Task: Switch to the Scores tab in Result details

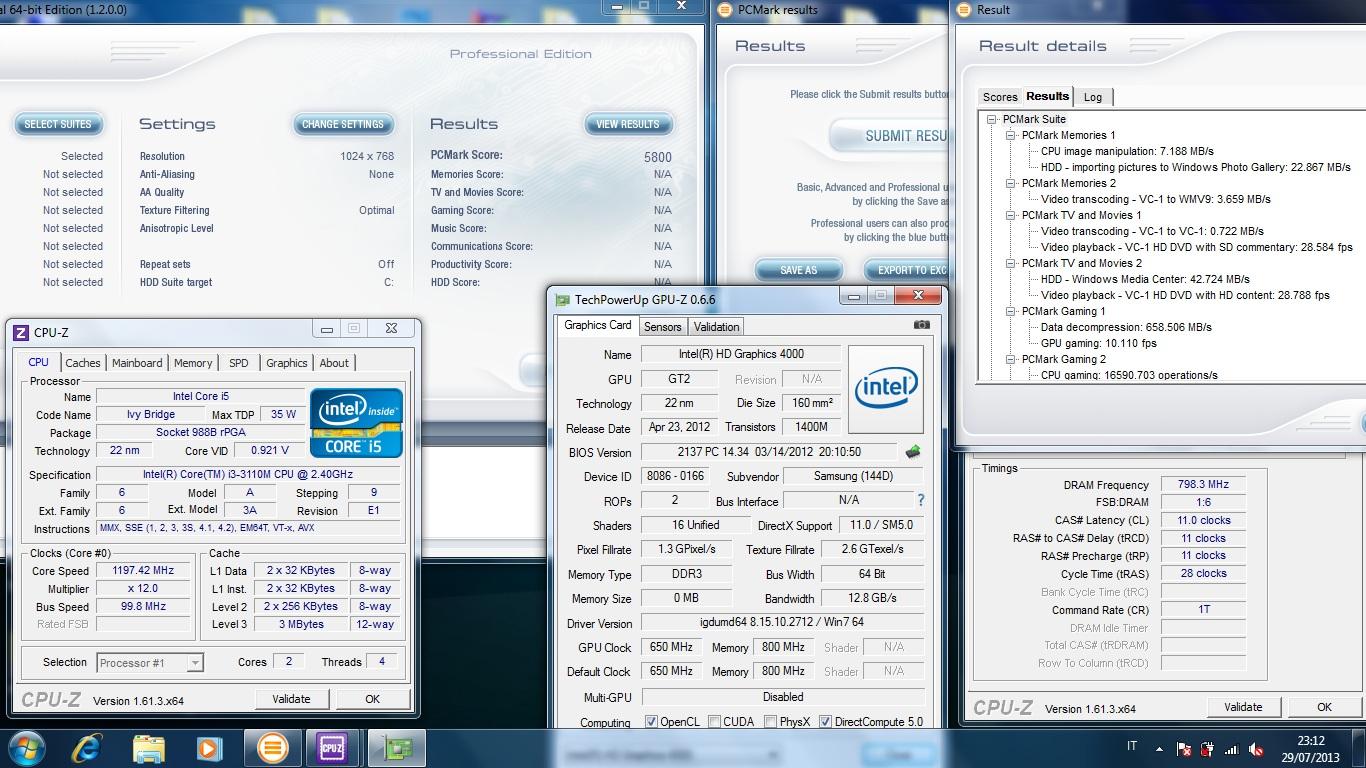Action: click(1000, 97)
